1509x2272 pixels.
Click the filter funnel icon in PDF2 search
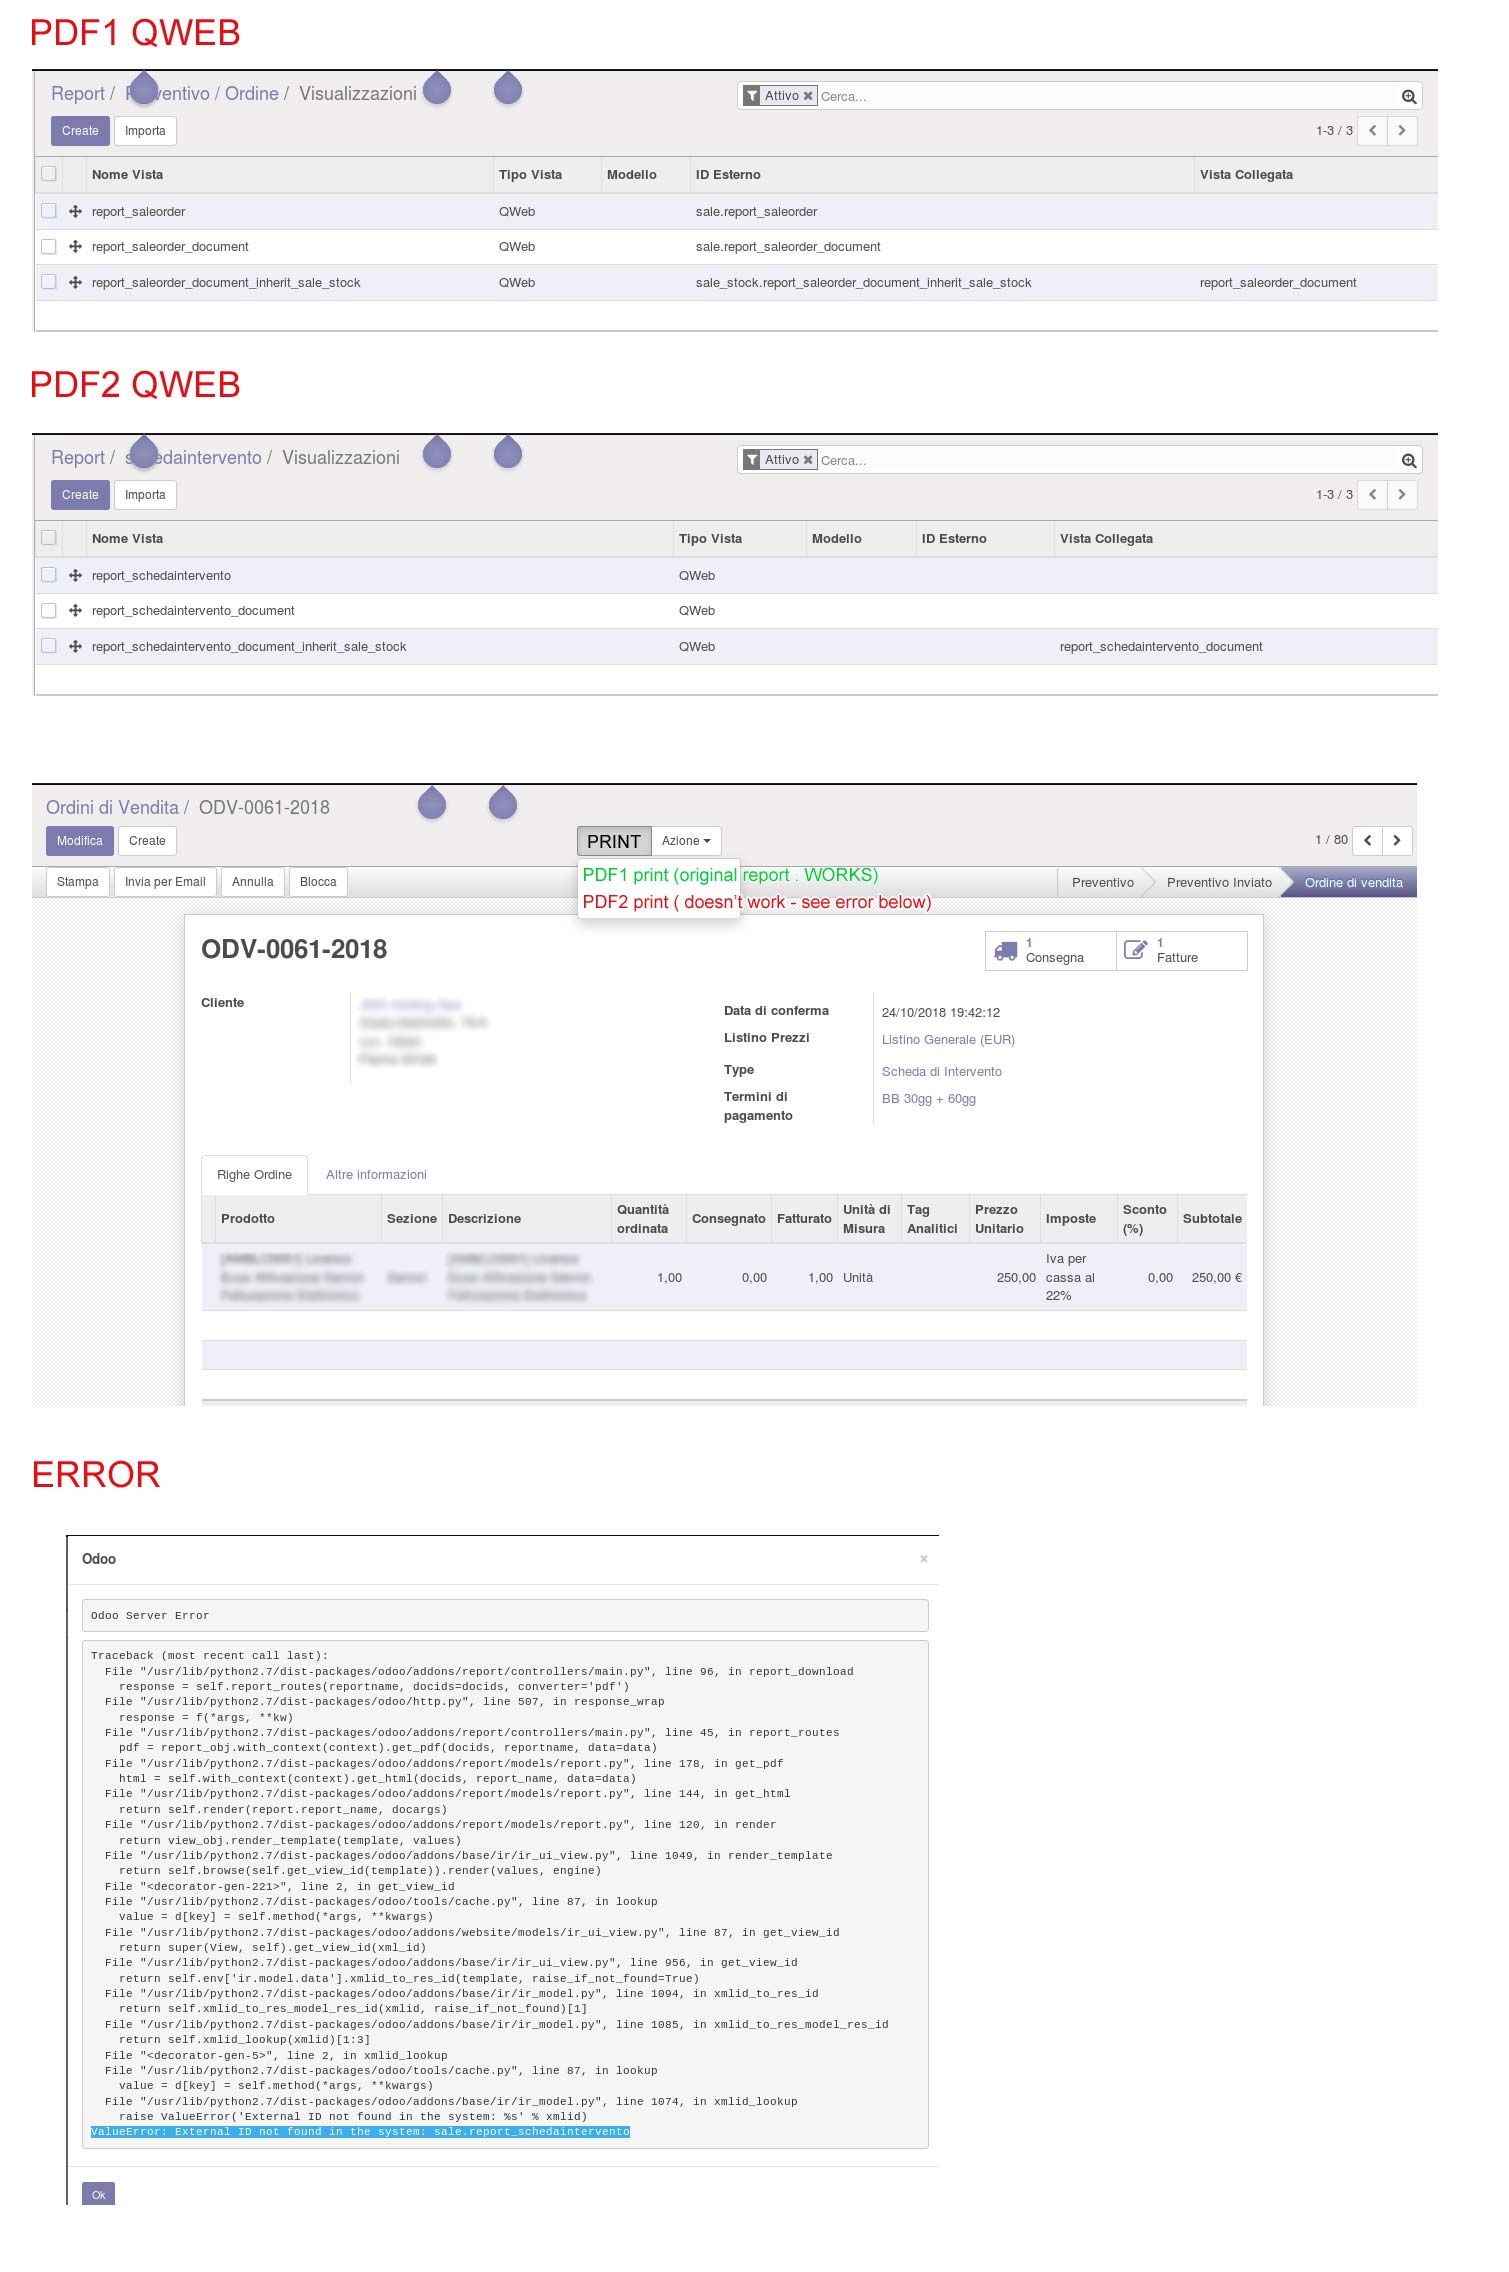point(752,460)
